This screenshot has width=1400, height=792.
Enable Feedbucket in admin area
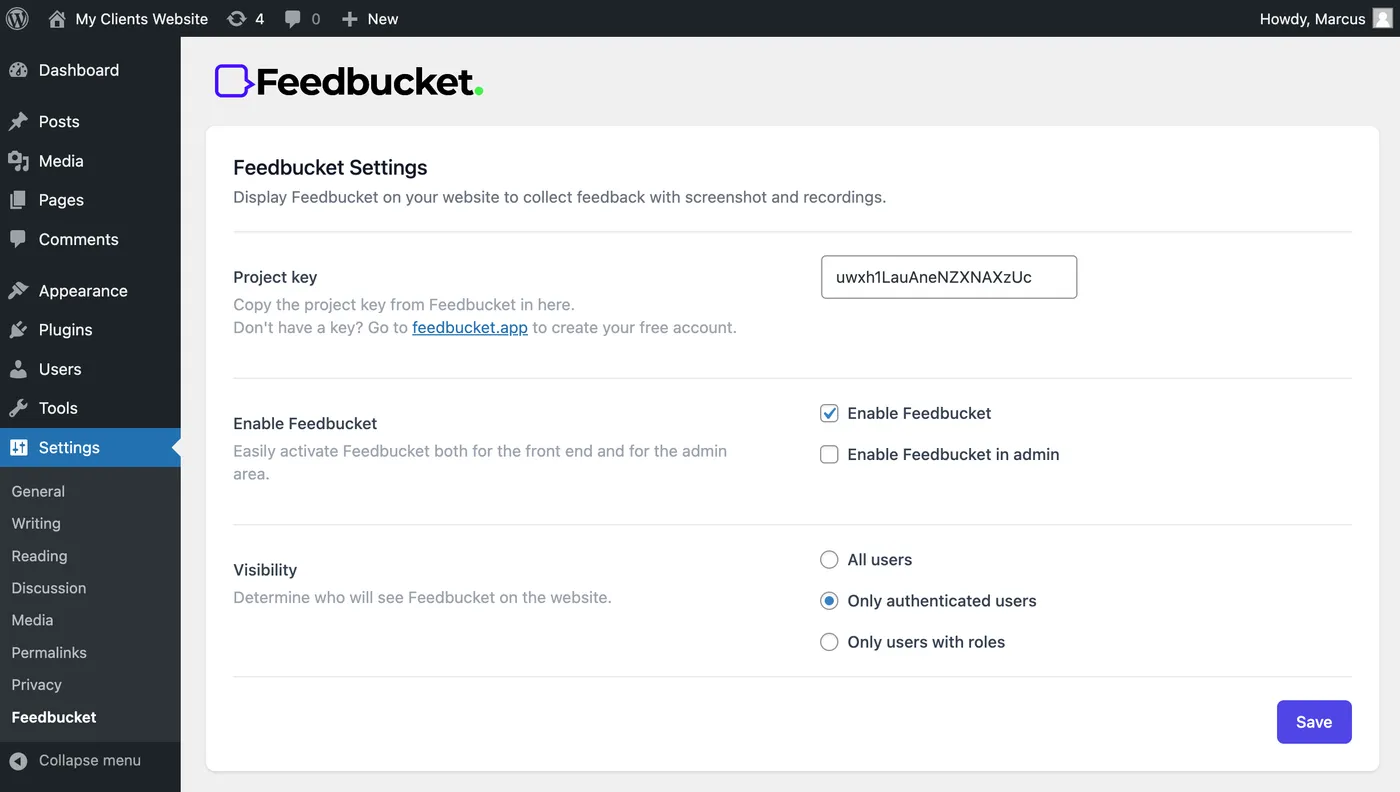pyautogui.click(x=828, y=454)
